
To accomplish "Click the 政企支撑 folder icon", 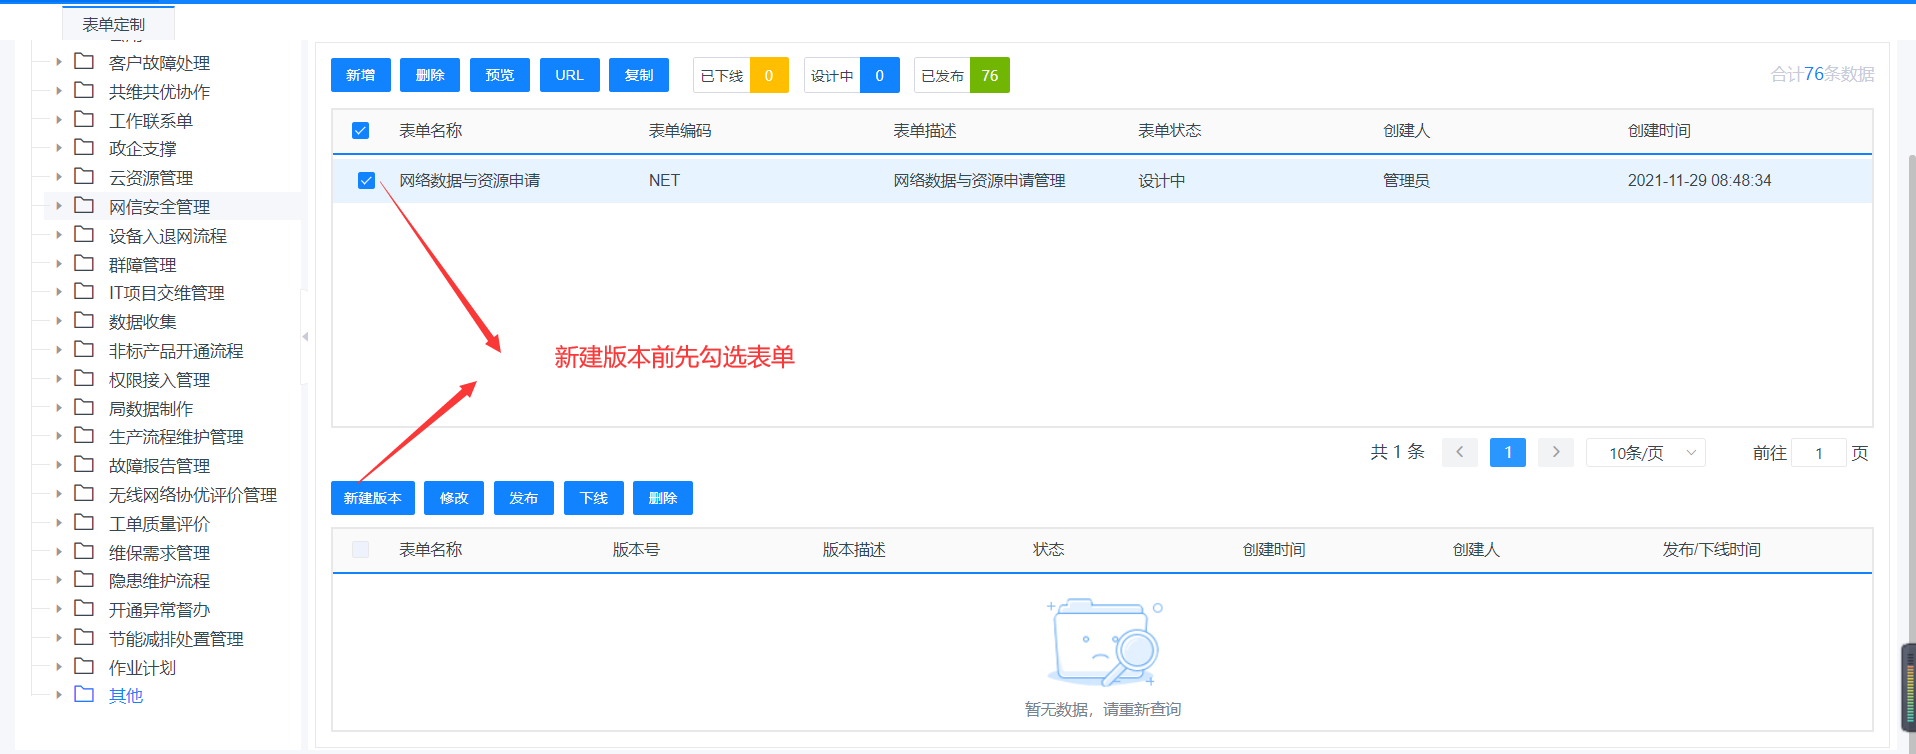I will (84, 148).
